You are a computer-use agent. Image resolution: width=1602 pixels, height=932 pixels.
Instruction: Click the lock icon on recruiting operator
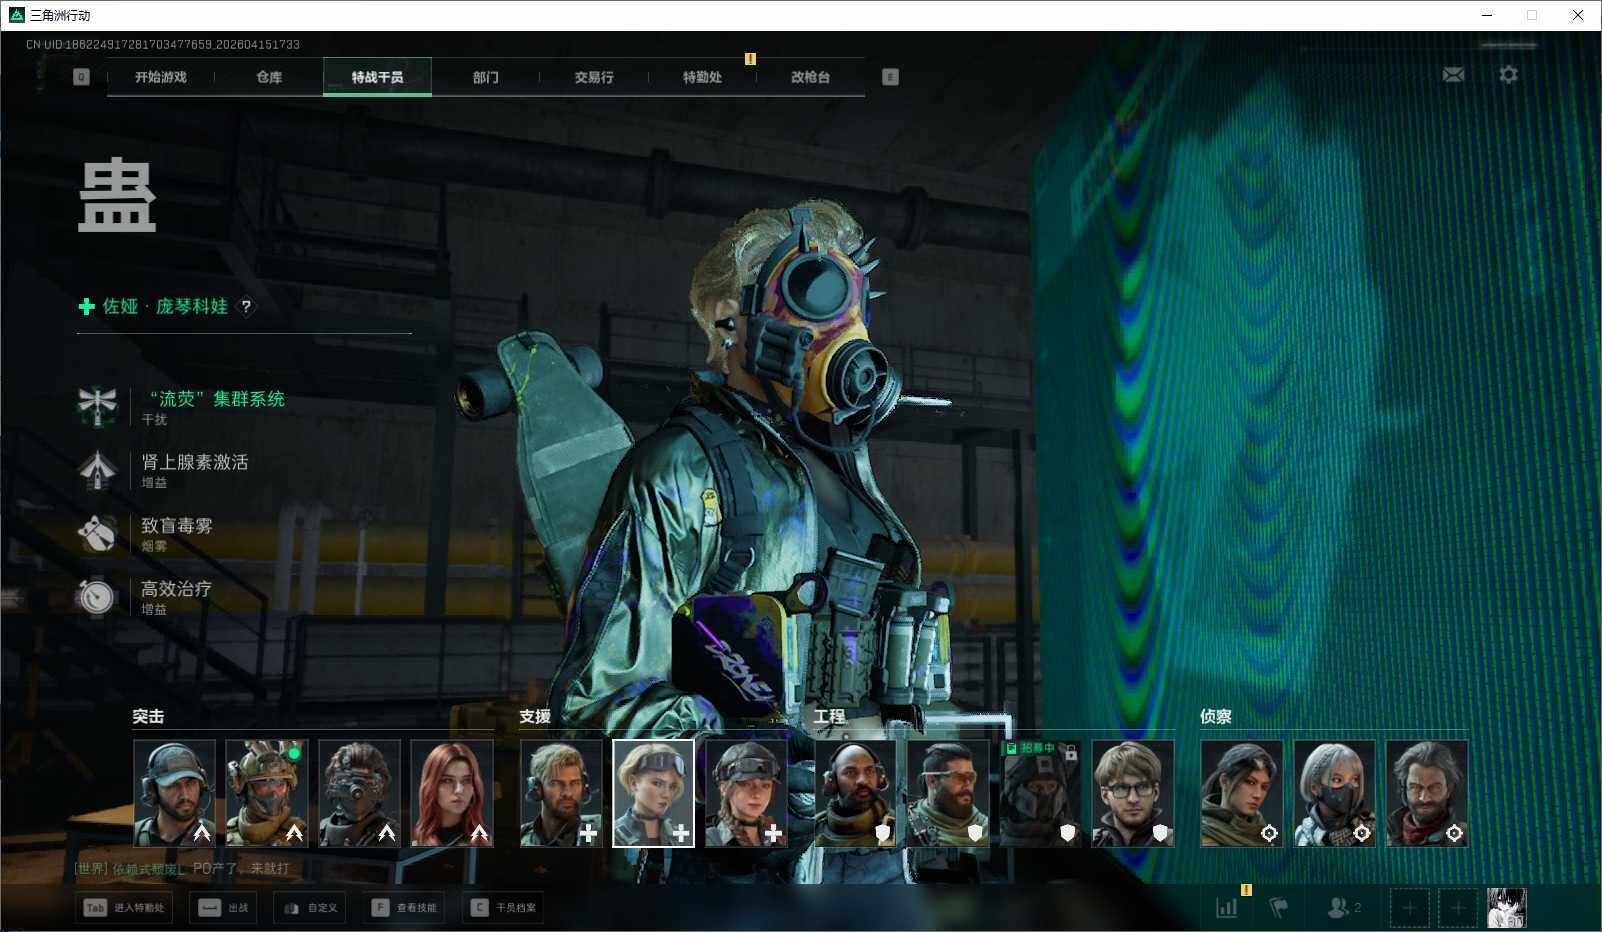point(1071,752)
